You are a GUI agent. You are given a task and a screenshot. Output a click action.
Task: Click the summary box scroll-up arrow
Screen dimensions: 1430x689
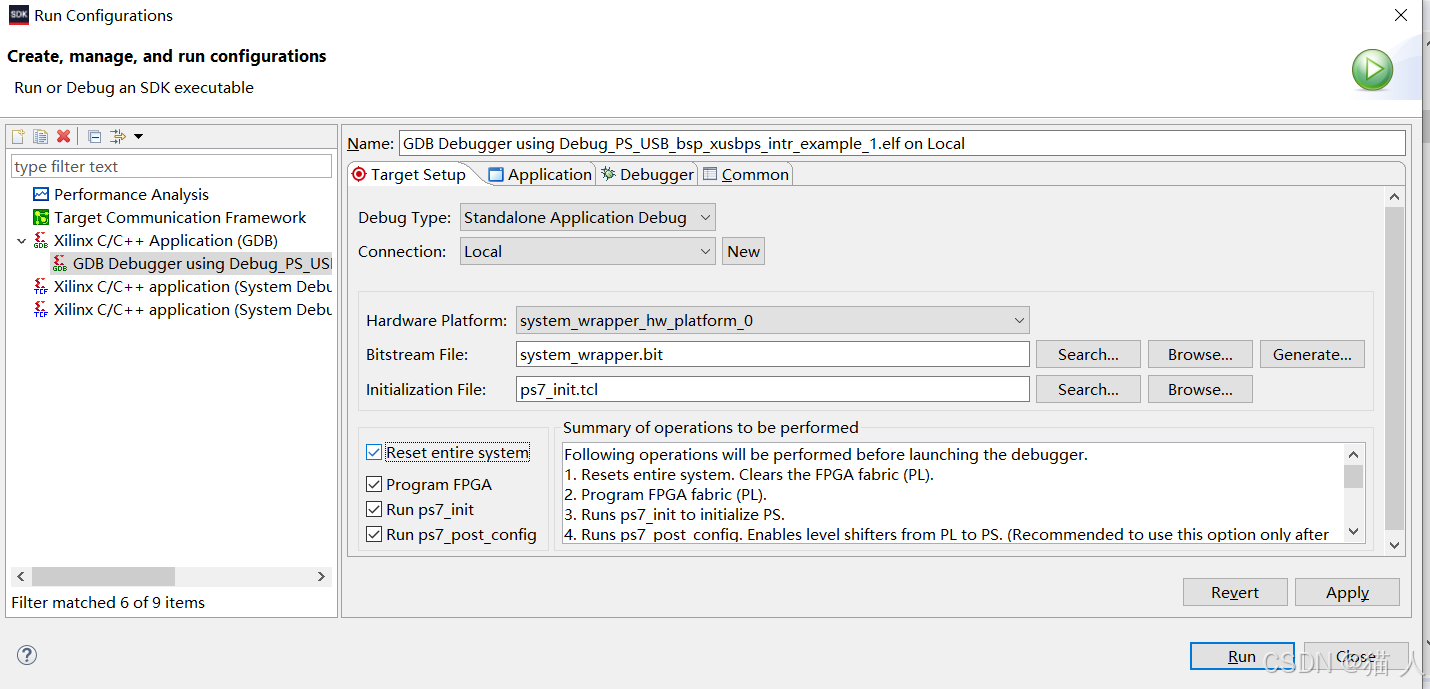[1354, 455]
